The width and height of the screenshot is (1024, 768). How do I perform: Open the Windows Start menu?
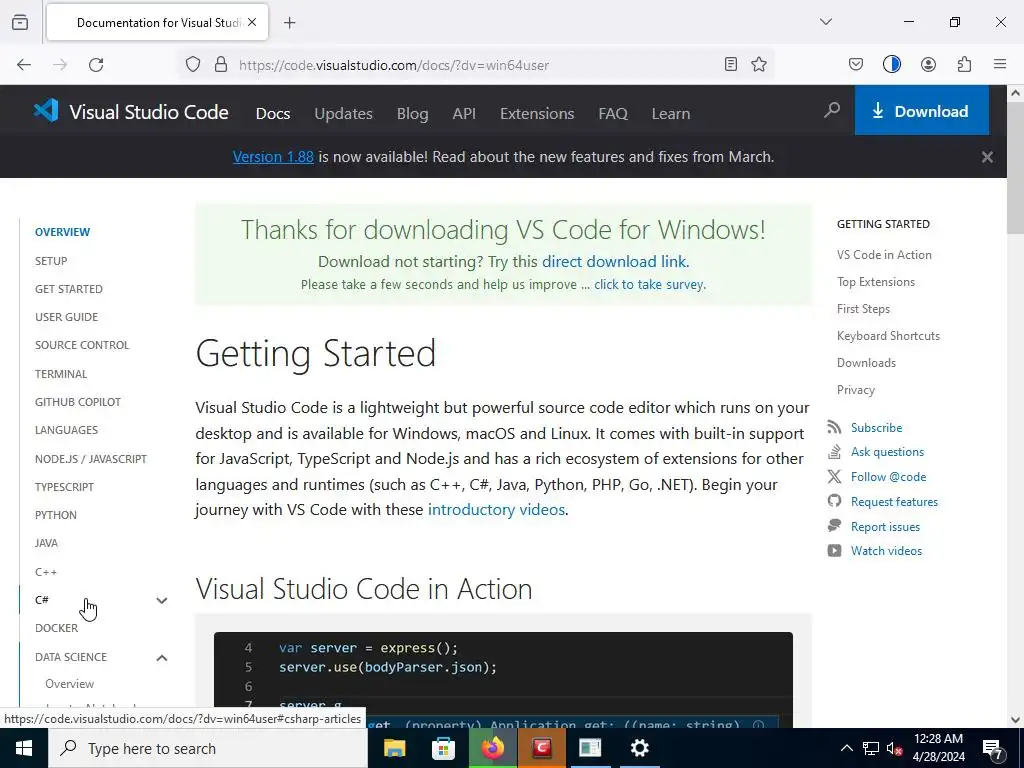tap(24, 748)
